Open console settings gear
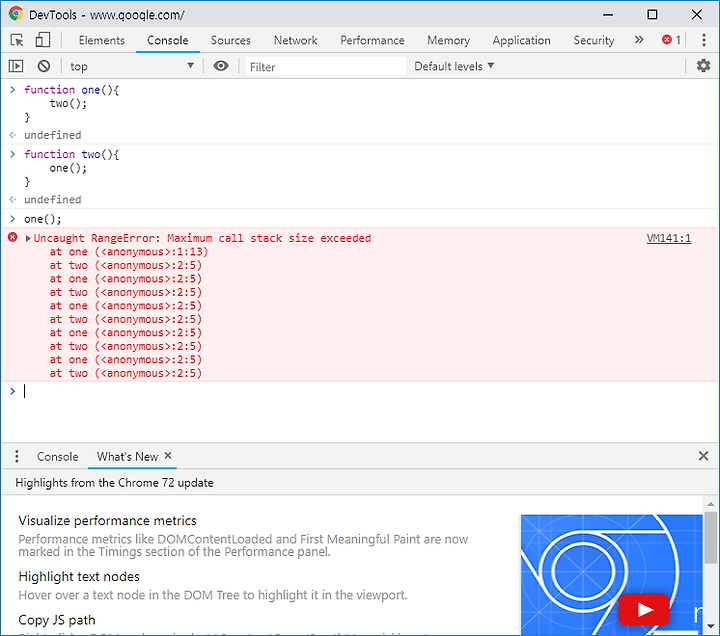The width and height of the screenshot is (720, 636). (x=703, y=66)
